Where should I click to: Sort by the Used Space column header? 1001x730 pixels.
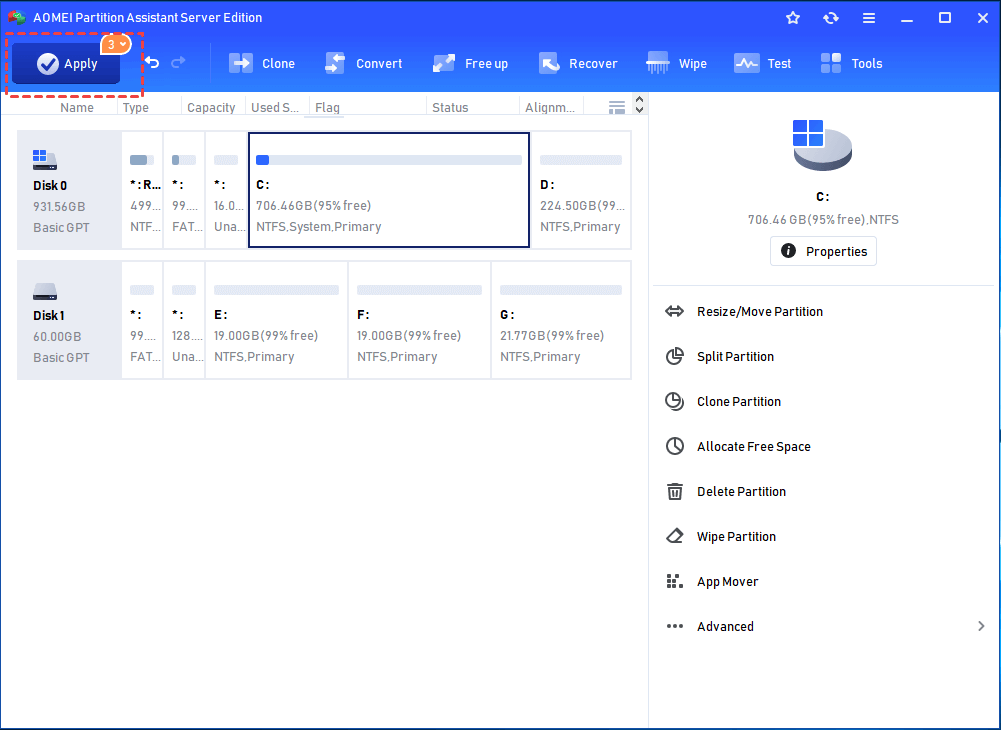pos(275,107)
